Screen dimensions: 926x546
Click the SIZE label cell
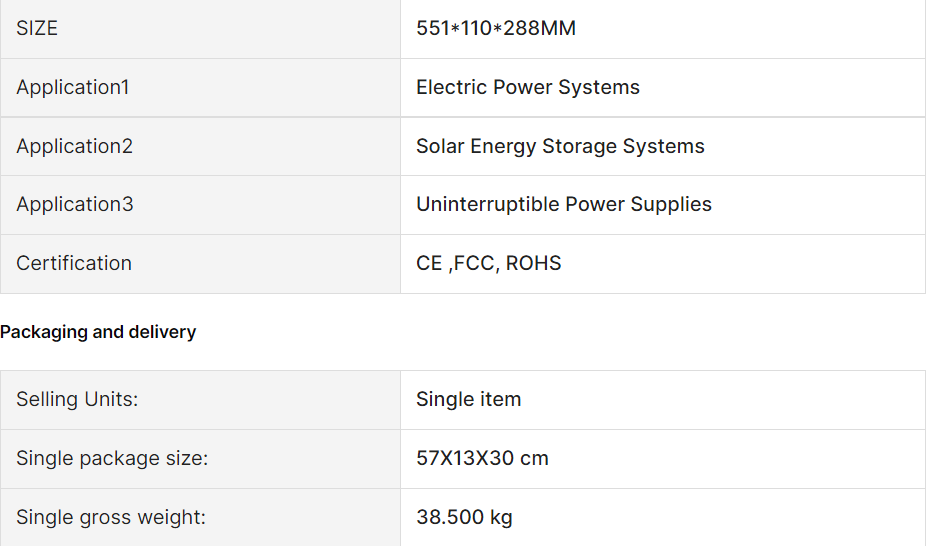click(37, 29)
